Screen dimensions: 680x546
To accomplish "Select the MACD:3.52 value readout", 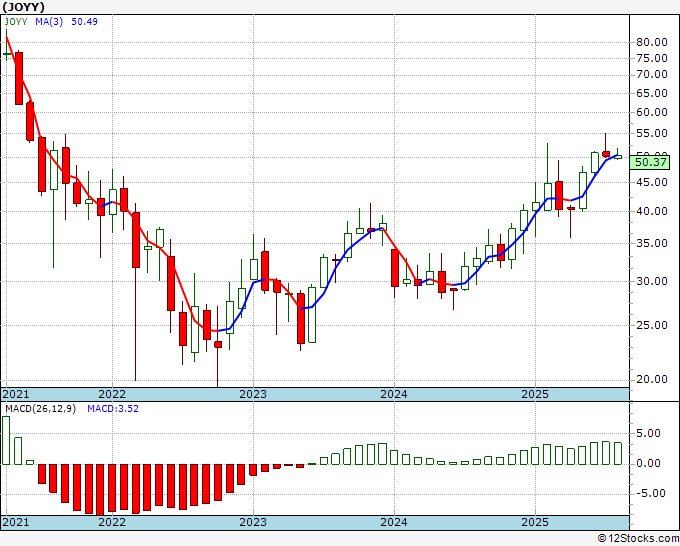I will coord(113,409).
